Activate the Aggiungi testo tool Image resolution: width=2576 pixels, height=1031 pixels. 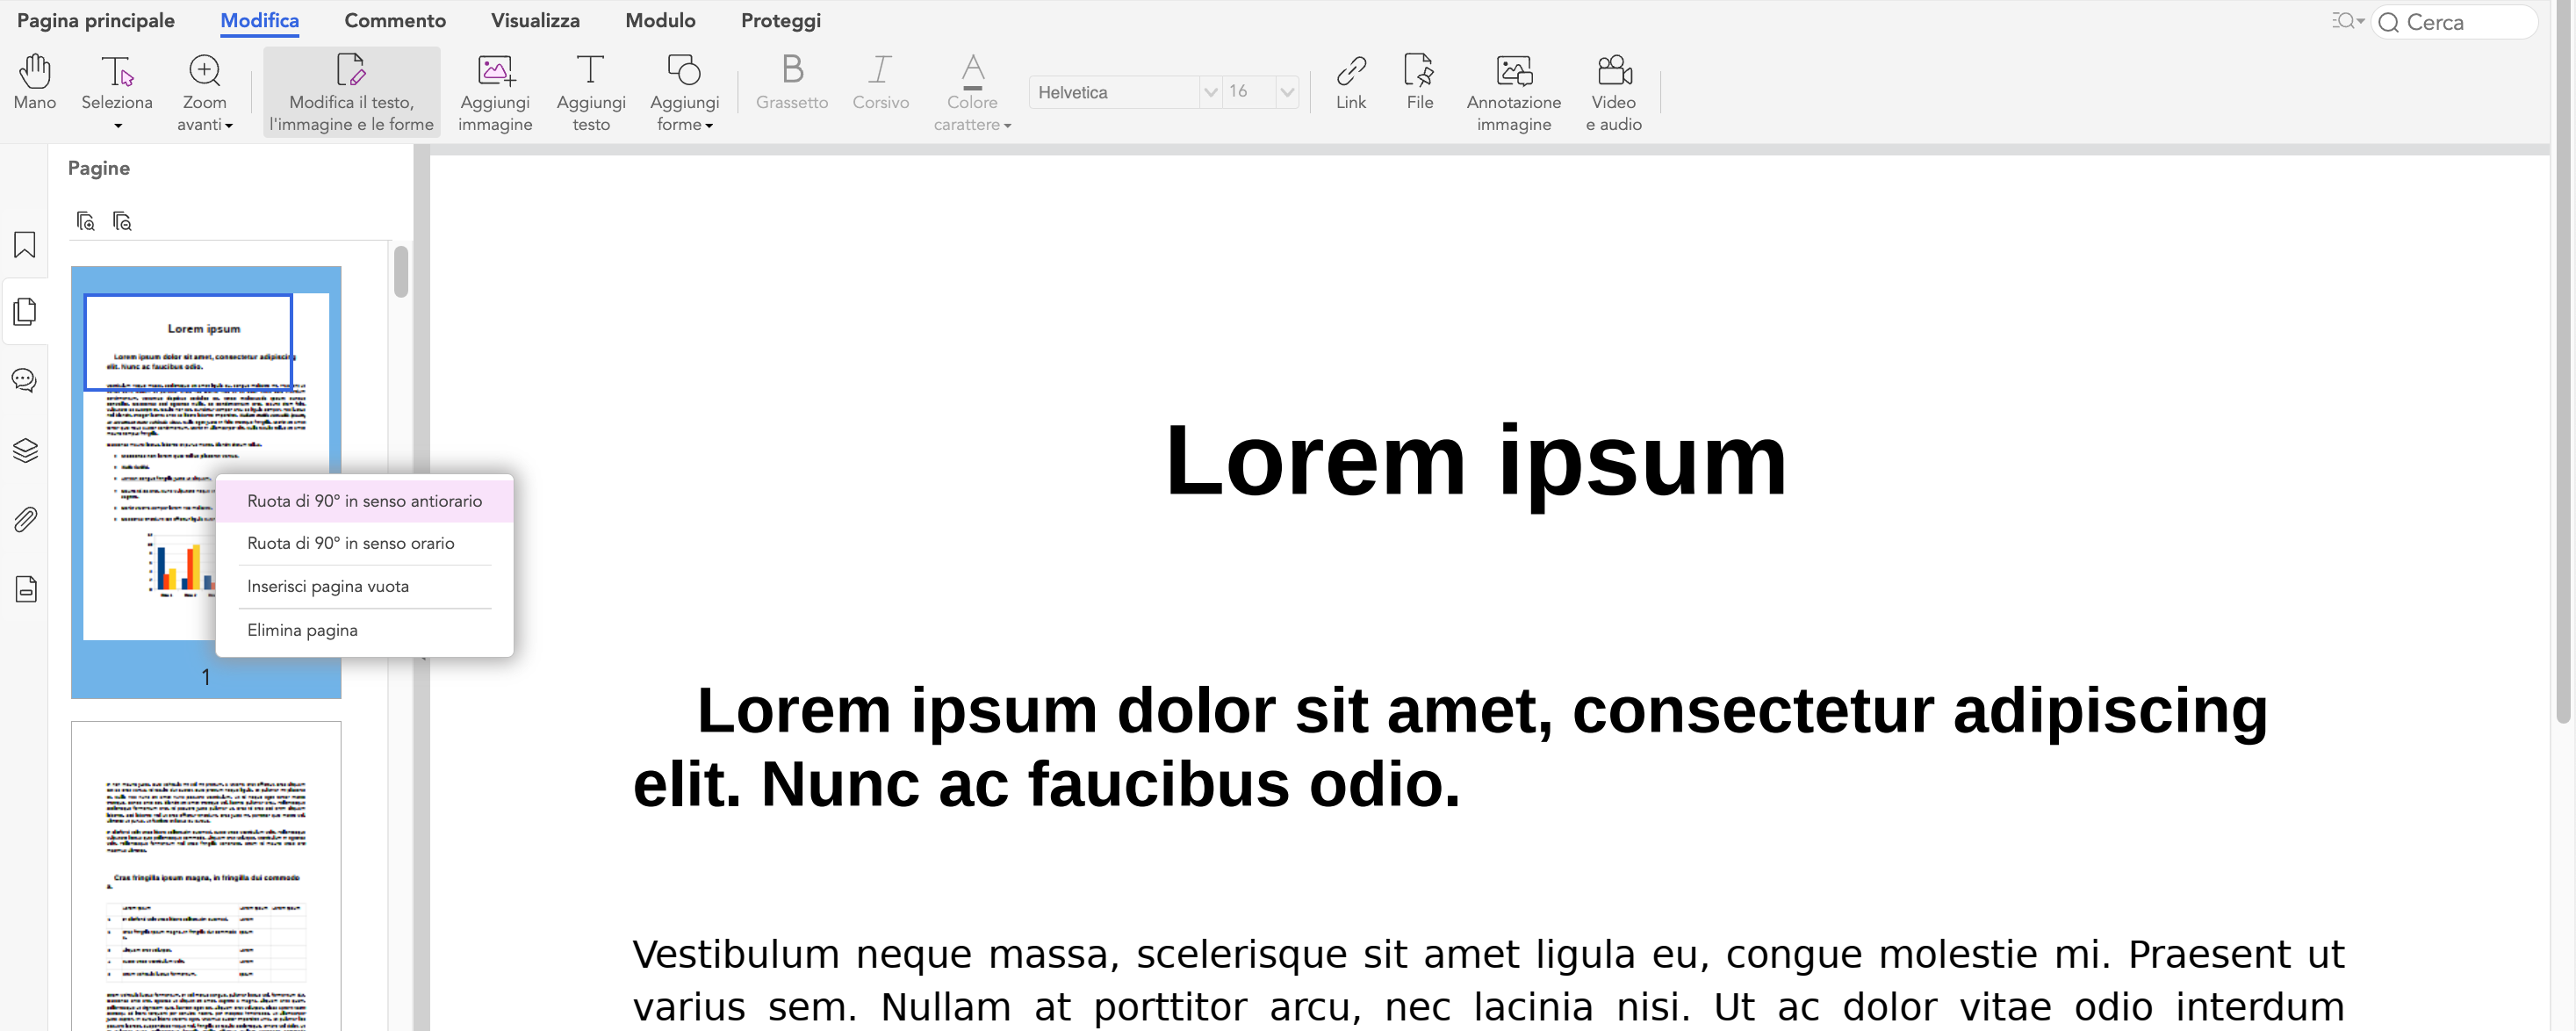point(590,90)
